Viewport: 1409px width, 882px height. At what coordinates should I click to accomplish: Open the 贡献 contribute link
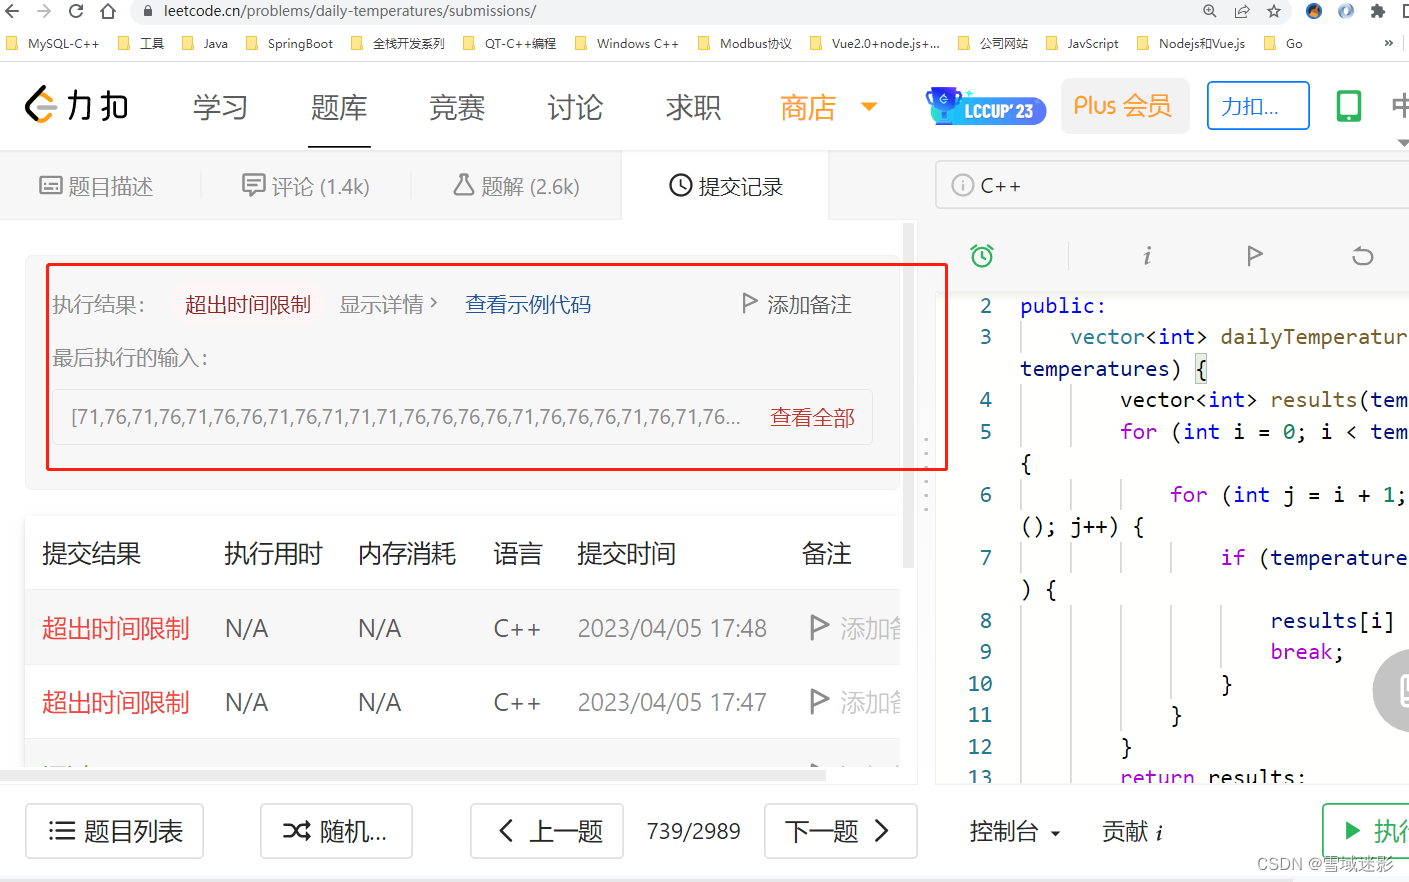point(1132,831)
